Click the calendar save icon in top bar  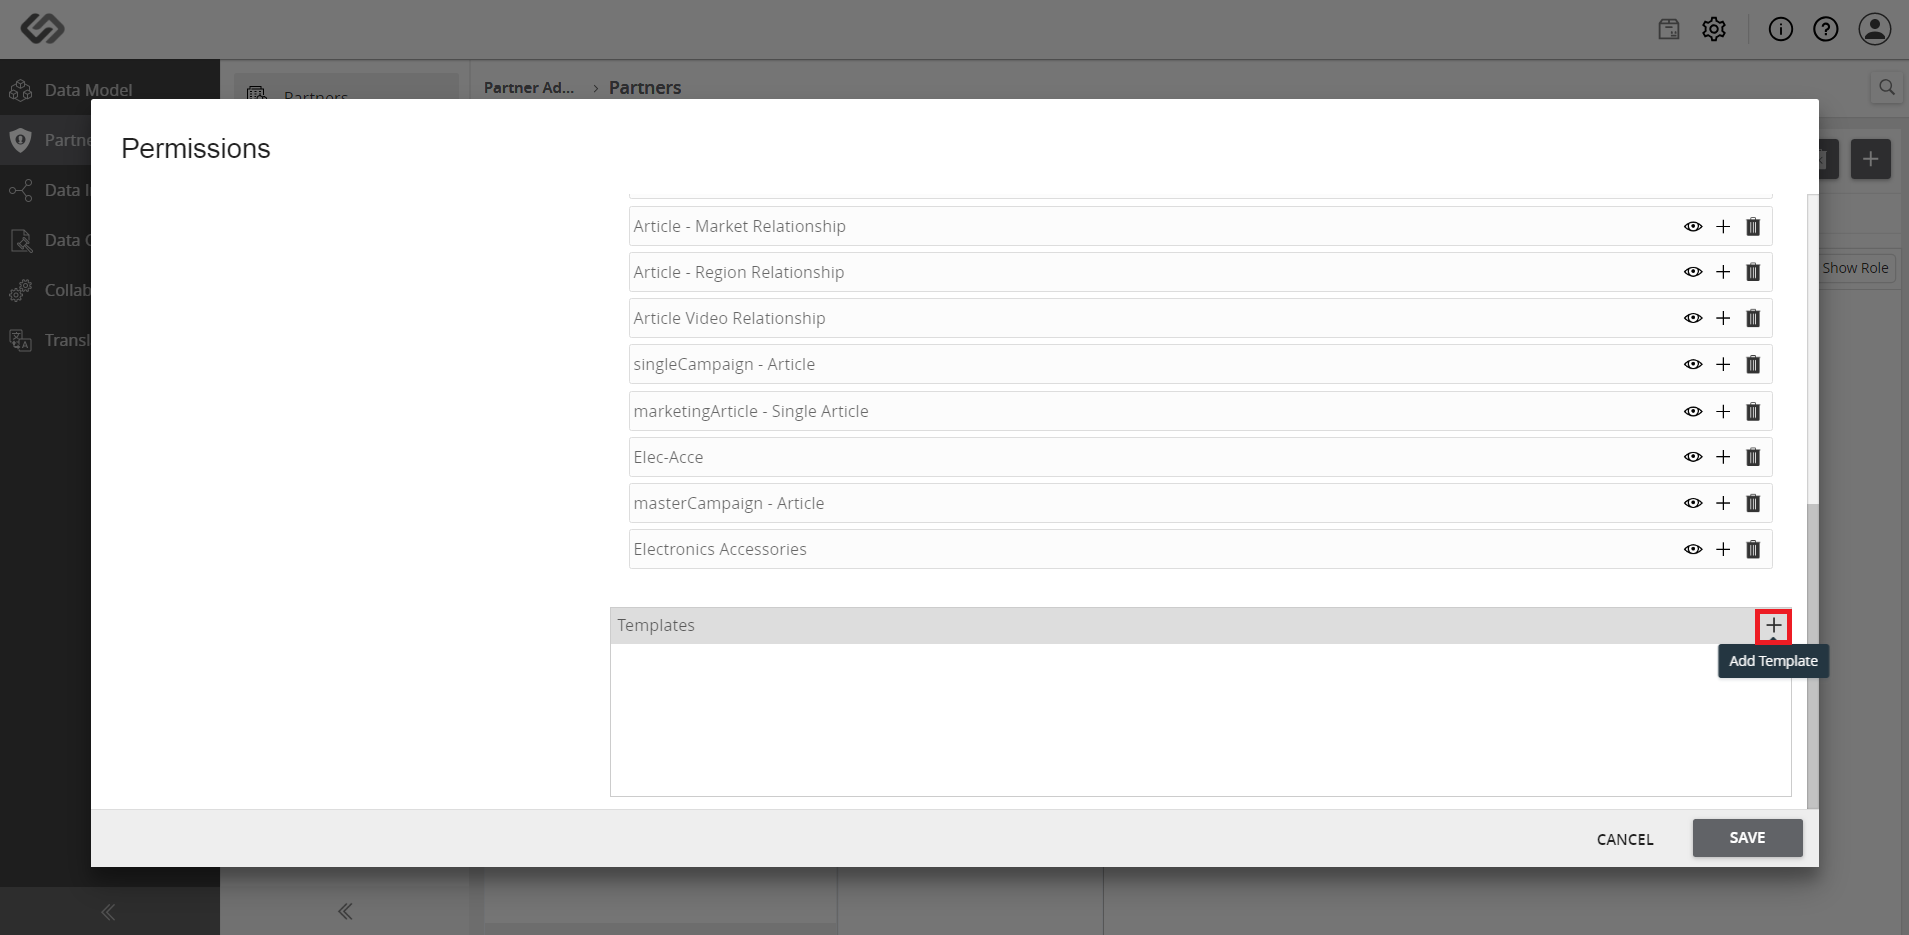coord(1669,29)
